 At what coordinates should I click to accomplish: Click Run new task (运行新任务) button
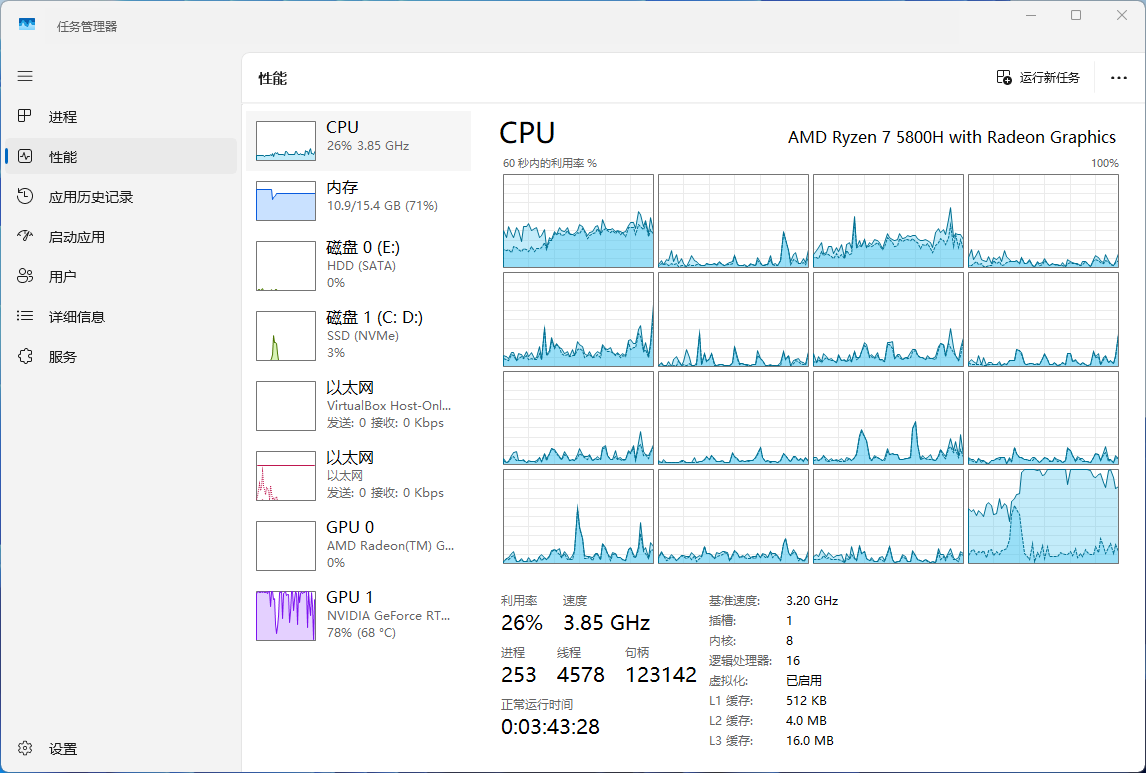pos(1038,78)
